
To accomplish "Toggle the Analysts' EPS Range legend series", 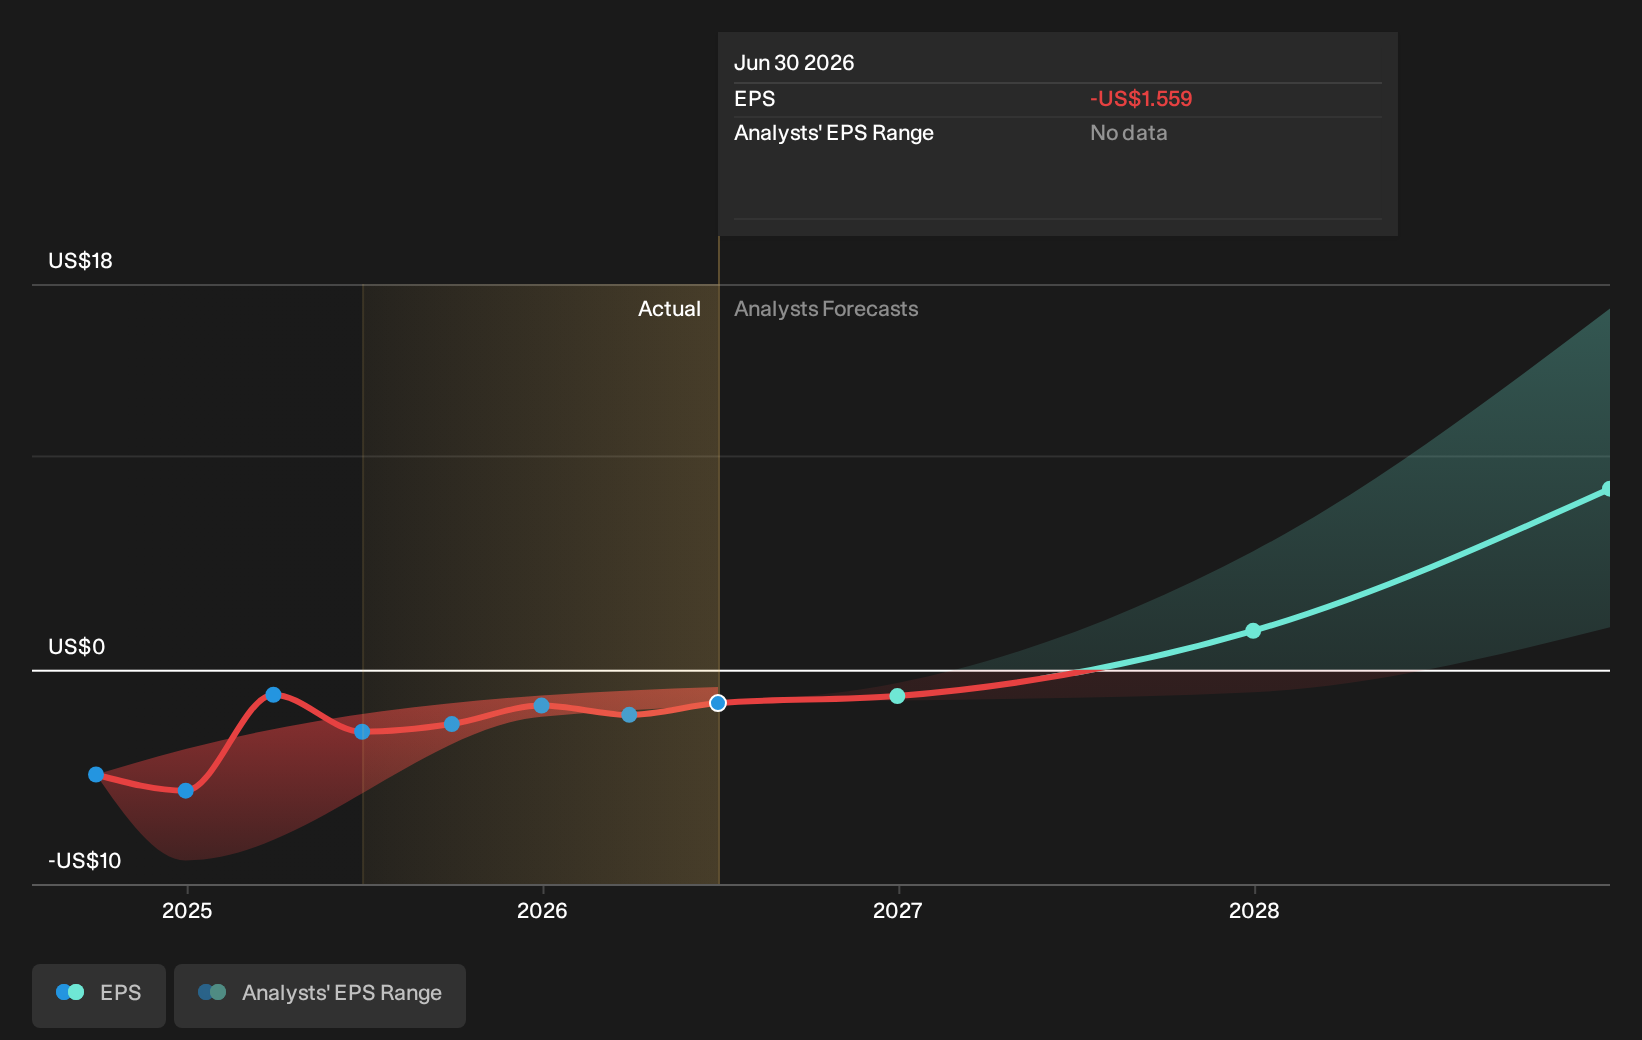I will click(x=320, y=994).
